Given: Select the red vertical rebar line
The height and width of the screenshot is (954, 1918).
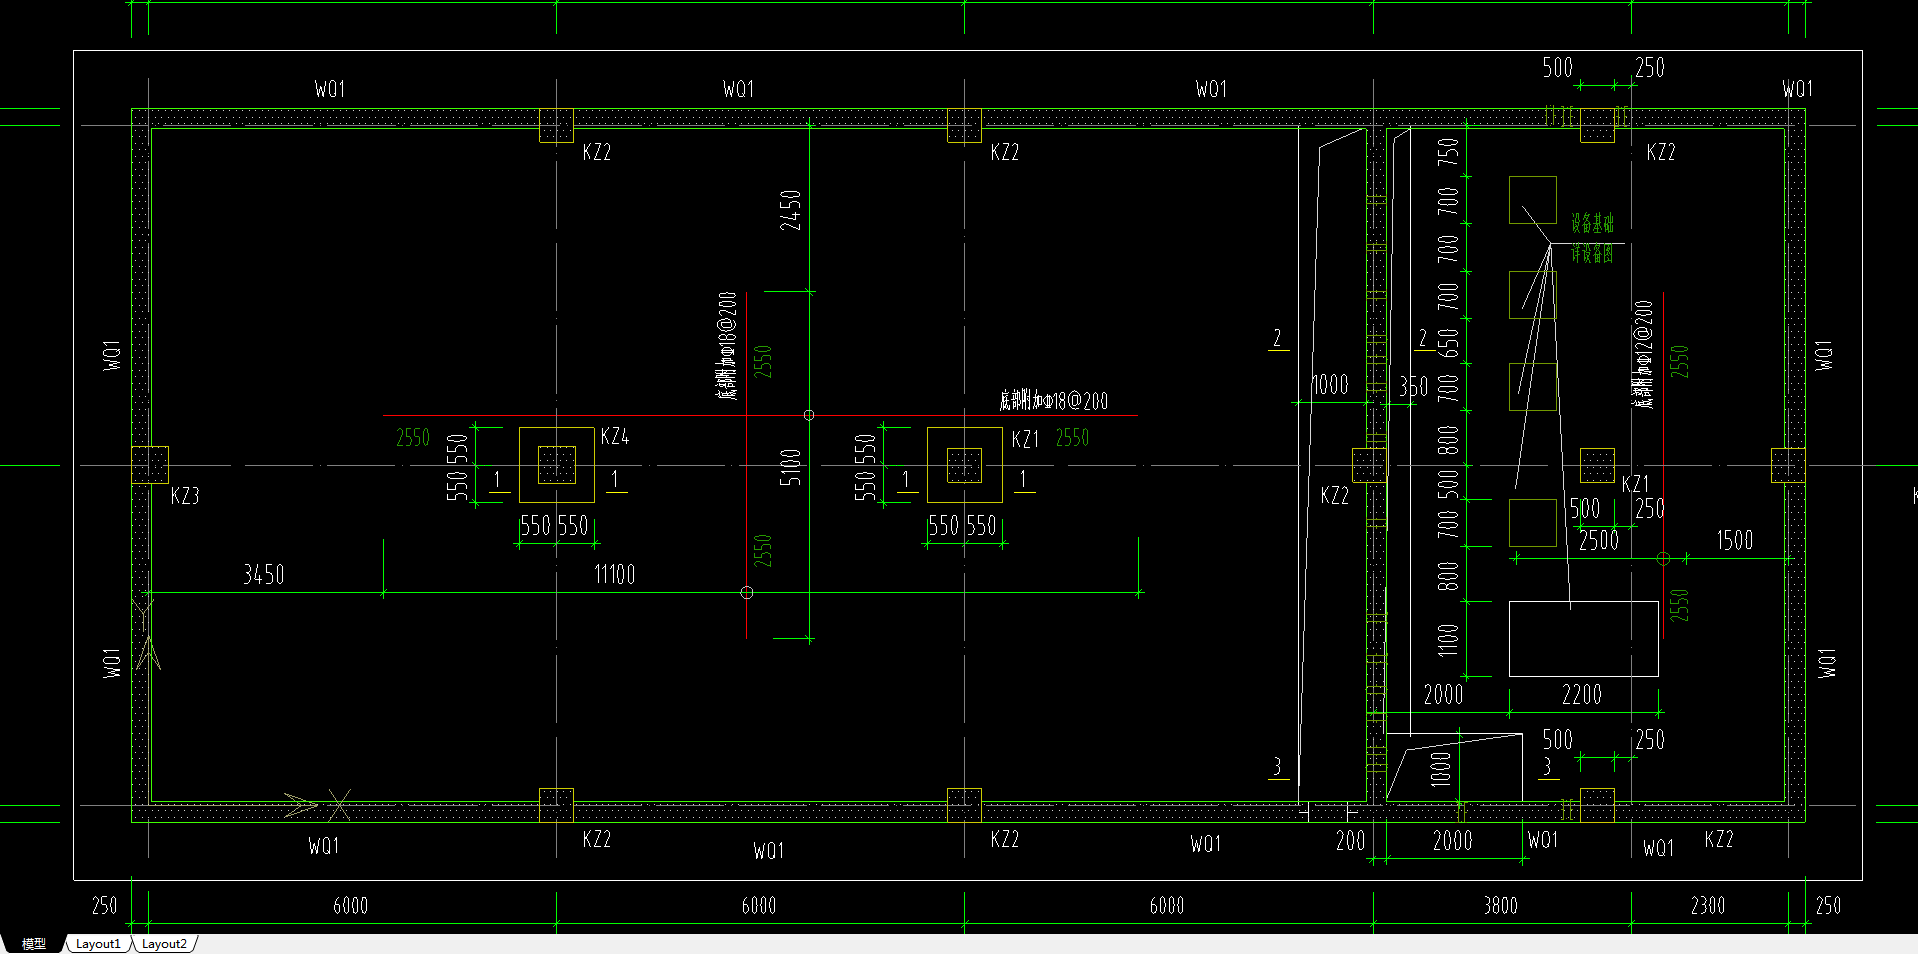Looking at the screenshot, I should tap(746, 465).
